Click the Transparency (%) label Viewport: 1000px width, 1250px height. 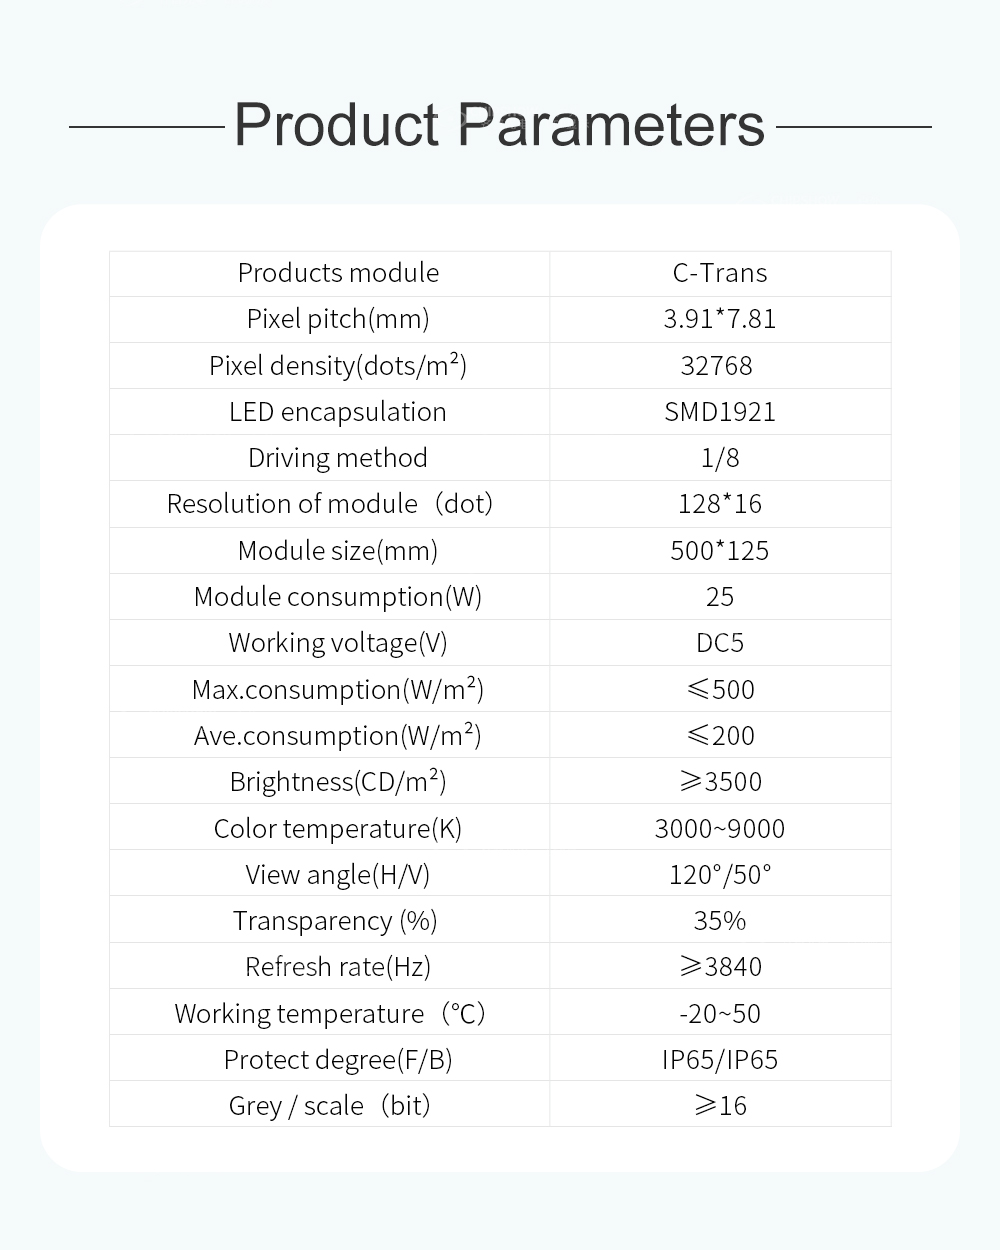tap(335, 921)
